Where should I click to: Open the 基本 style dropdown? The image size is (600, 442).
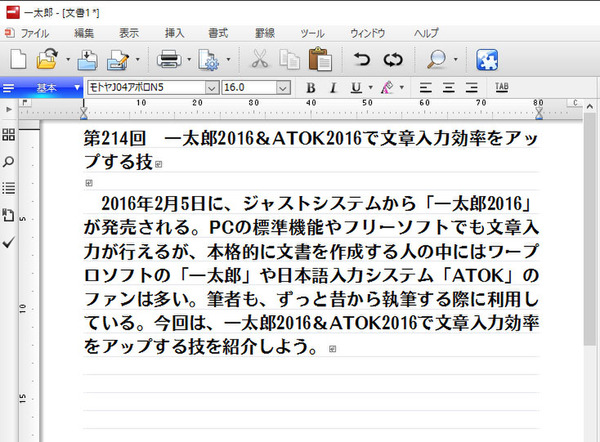[x=41, y=88]
